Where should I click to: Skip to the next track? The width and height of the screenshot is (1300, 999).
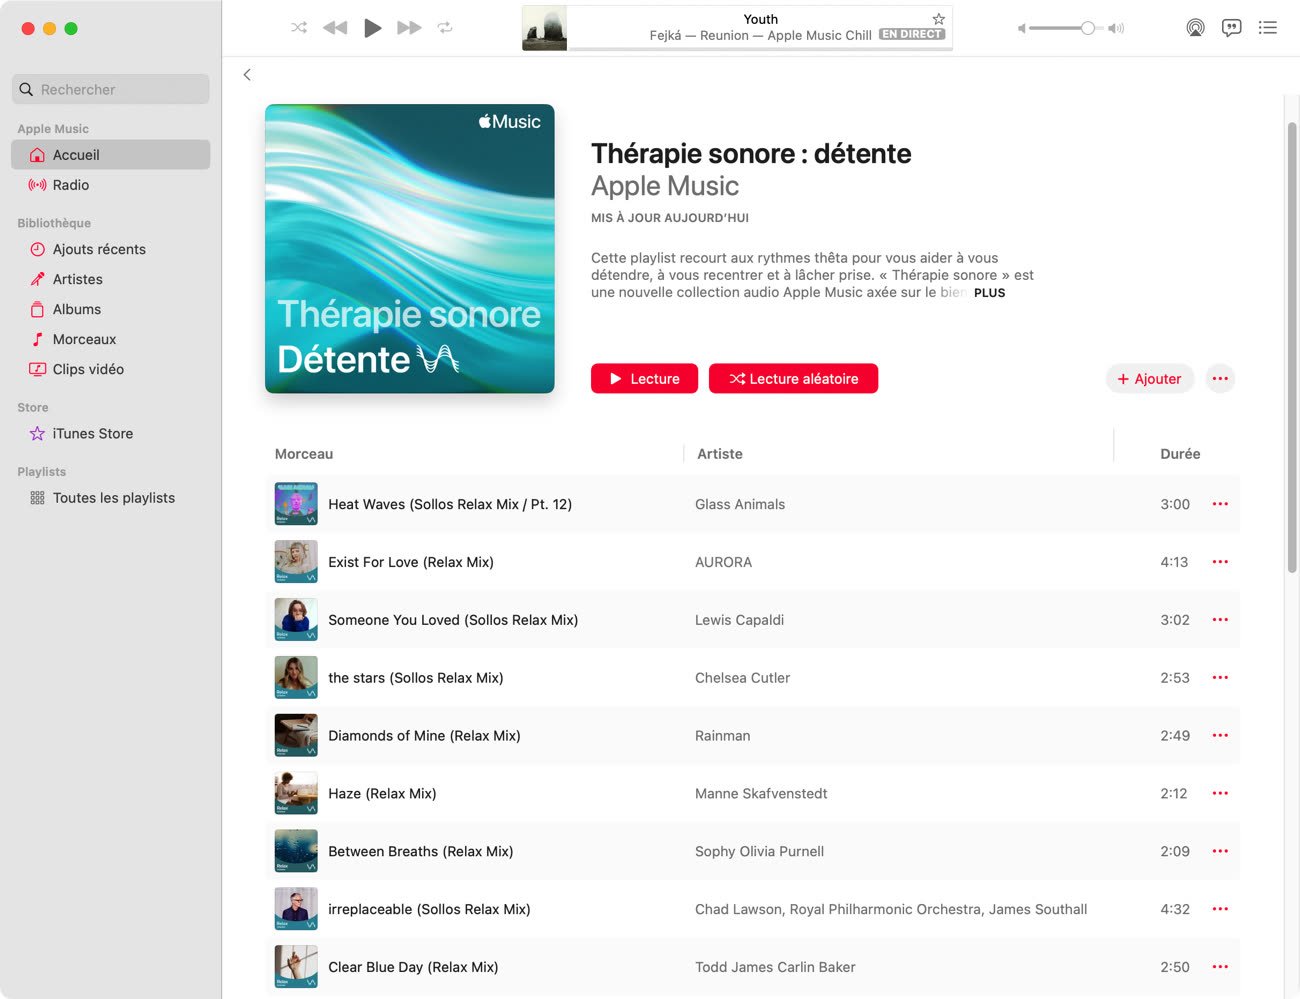pos(409,28)
